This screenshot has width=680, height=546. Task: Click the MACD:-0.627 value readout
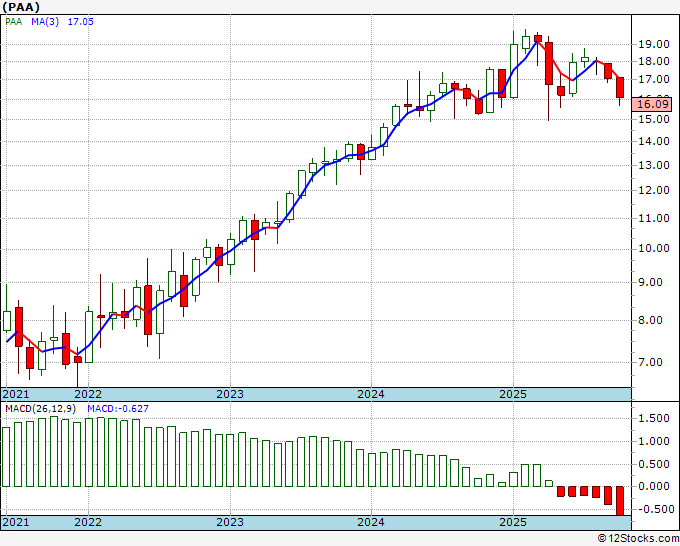(x=118, y=409)
